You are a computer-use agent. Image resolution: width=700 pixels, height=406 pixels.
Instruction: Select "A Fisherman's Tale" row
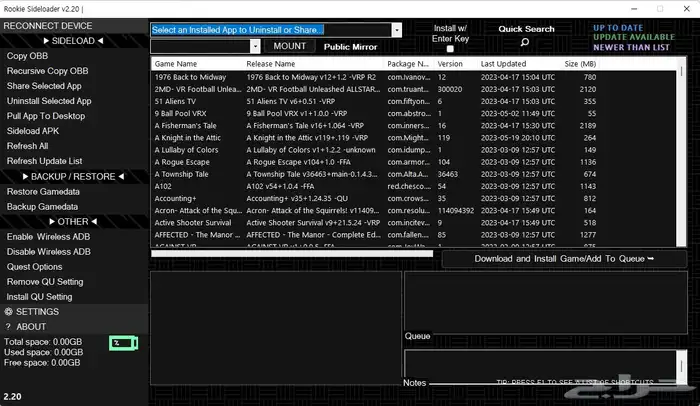pos(375,126)
